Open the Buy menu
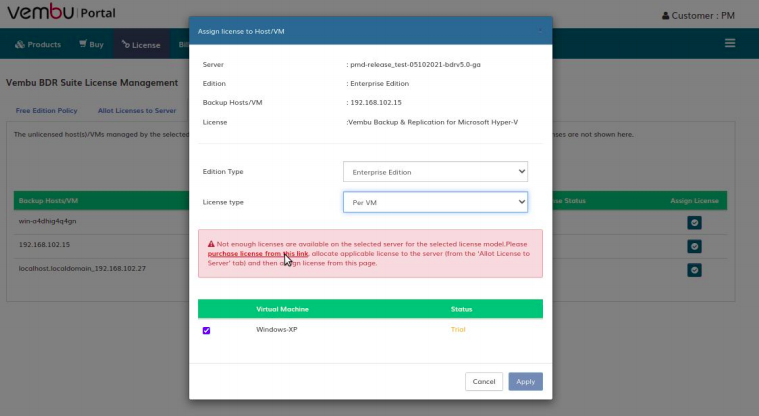759x416 pixels. pos(91,45)
